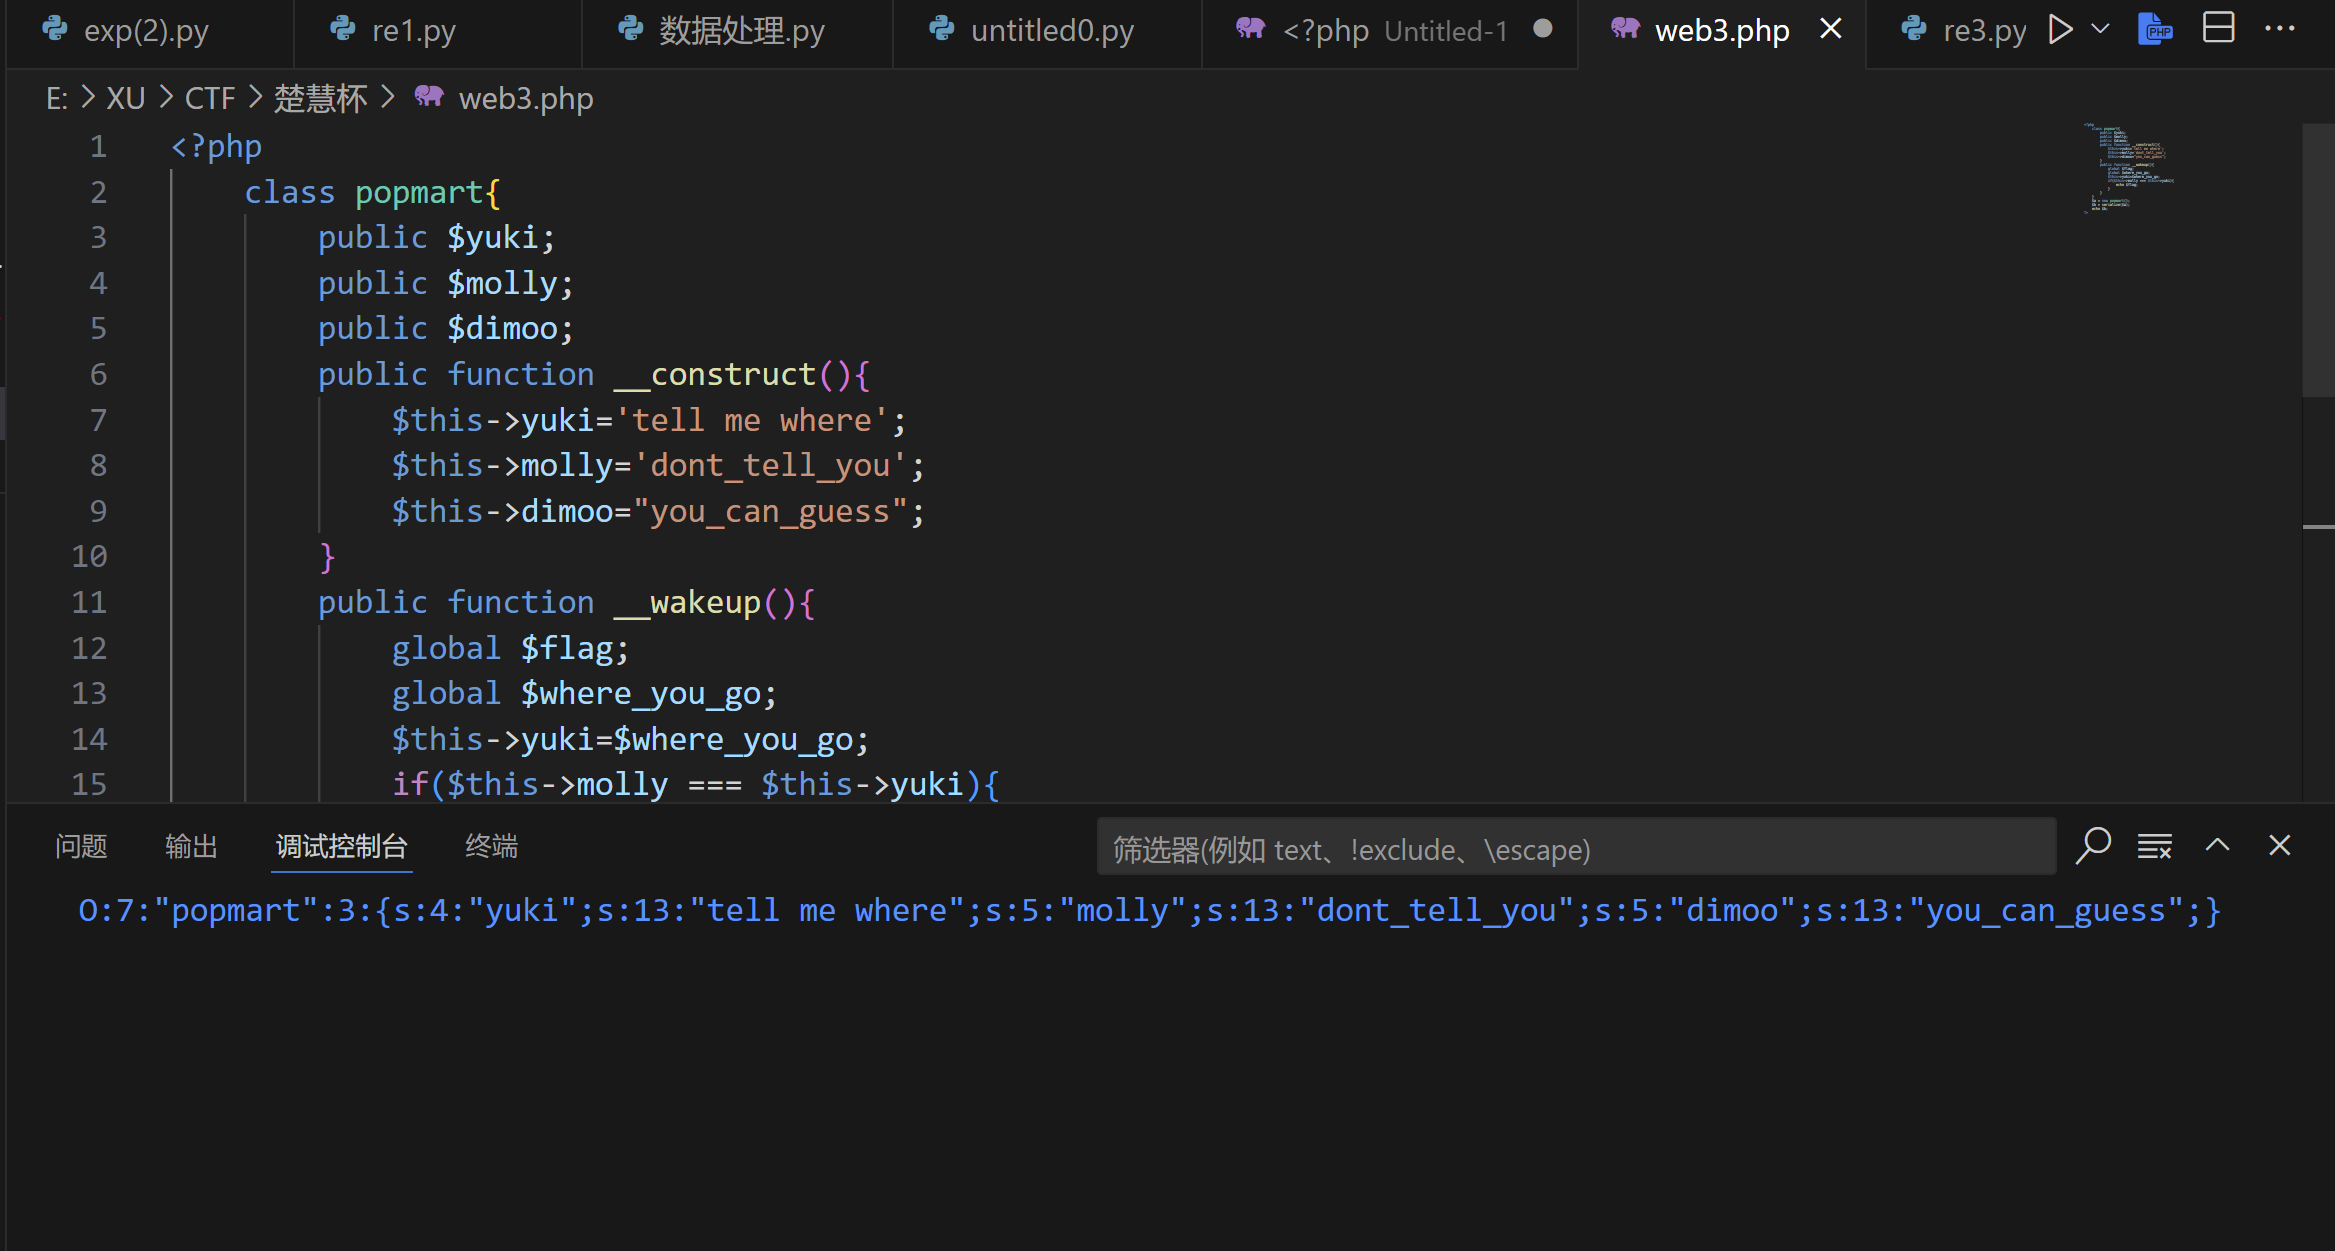
Task: Click the Python icon on 数据处理.py tab
Action: [631, 29]
